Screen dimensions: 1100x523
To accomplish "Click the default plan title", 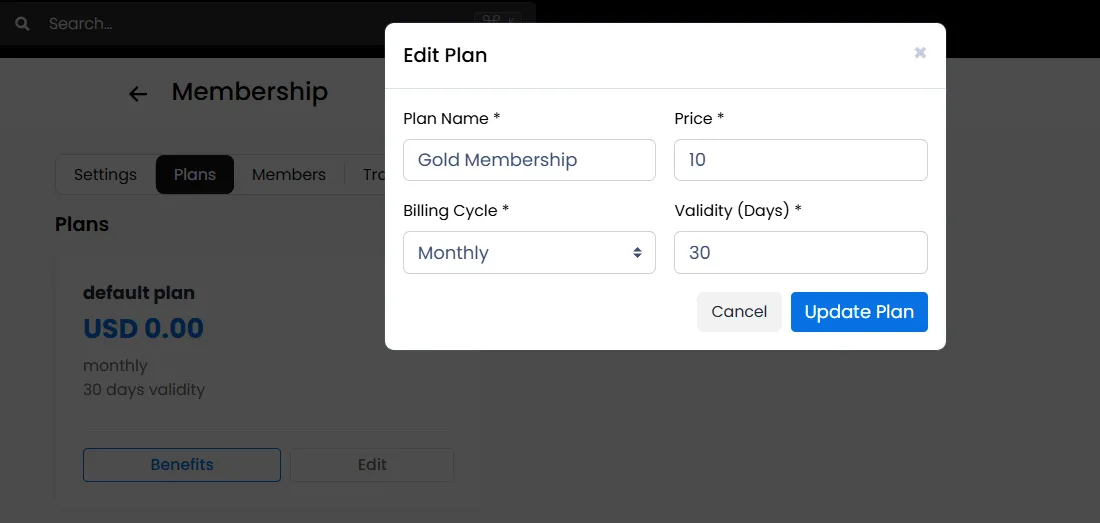I will pyautogui.click(x=139, y=292).
